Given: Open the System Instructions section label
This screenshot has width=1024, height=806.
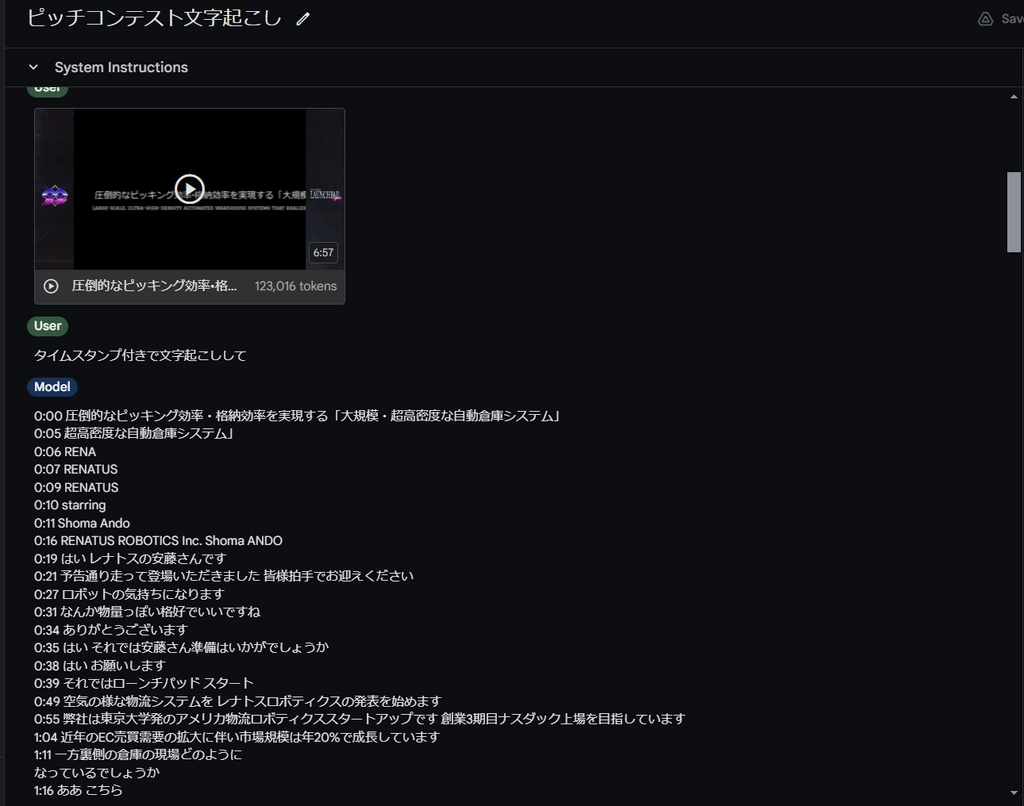Looking at the screenshot, I should 121,67.
